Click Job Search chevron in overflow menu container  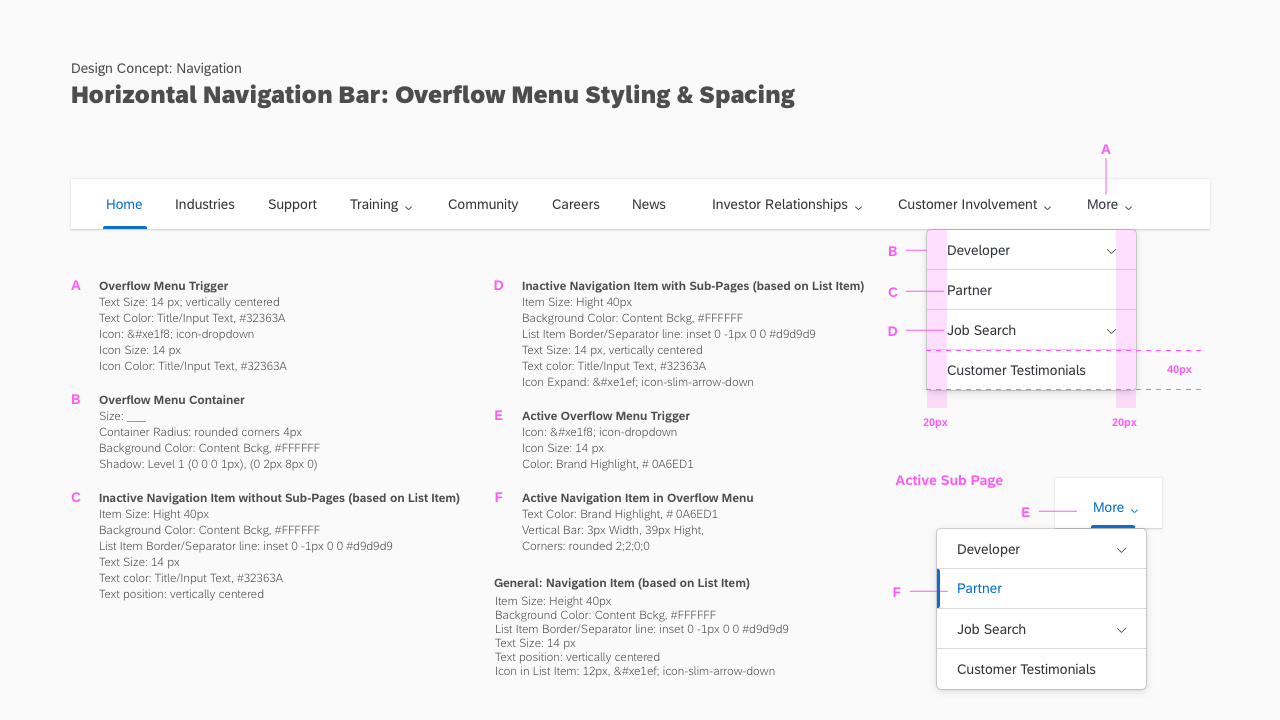(x=1111, y=330)
